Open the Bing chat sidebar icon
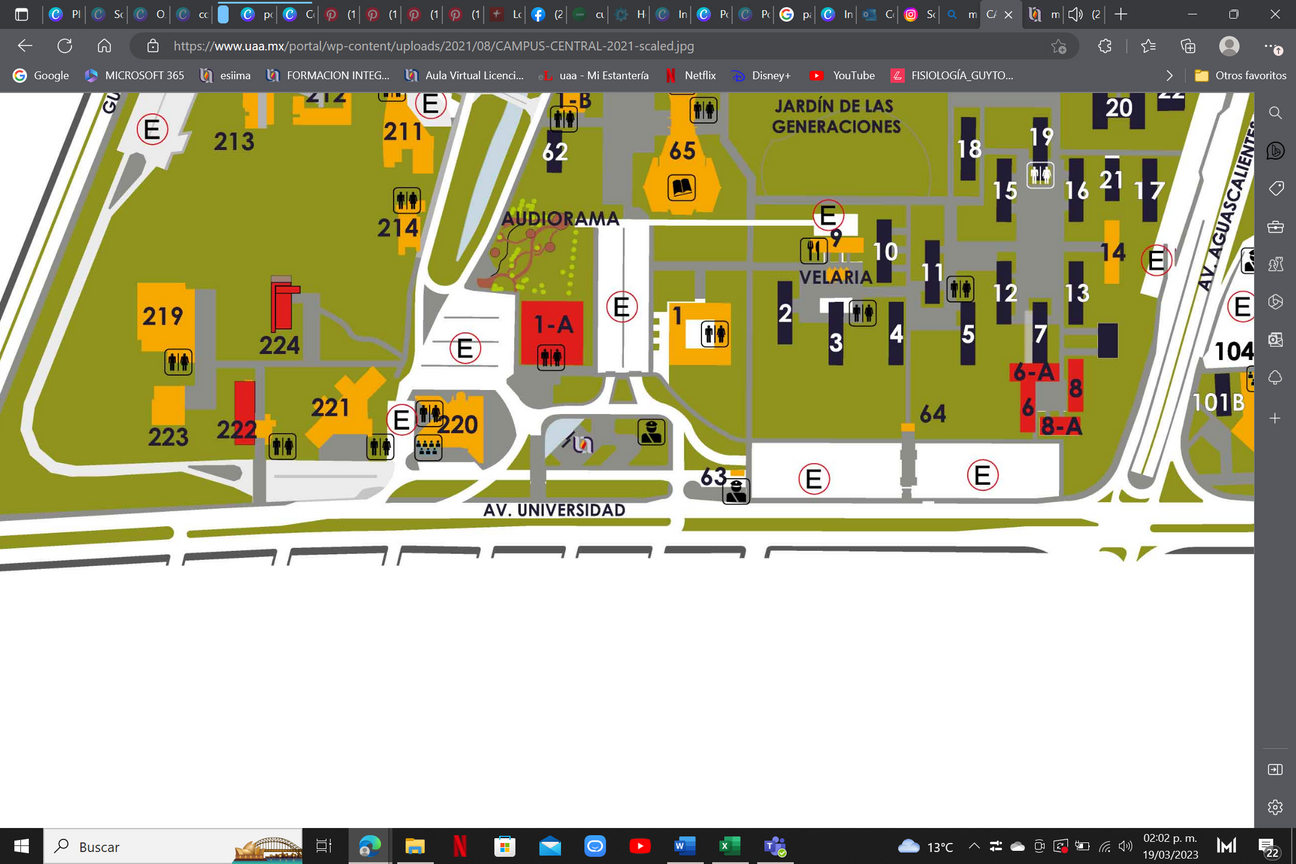Viewport: 1296px width, 864px height. coord(1275,151)
